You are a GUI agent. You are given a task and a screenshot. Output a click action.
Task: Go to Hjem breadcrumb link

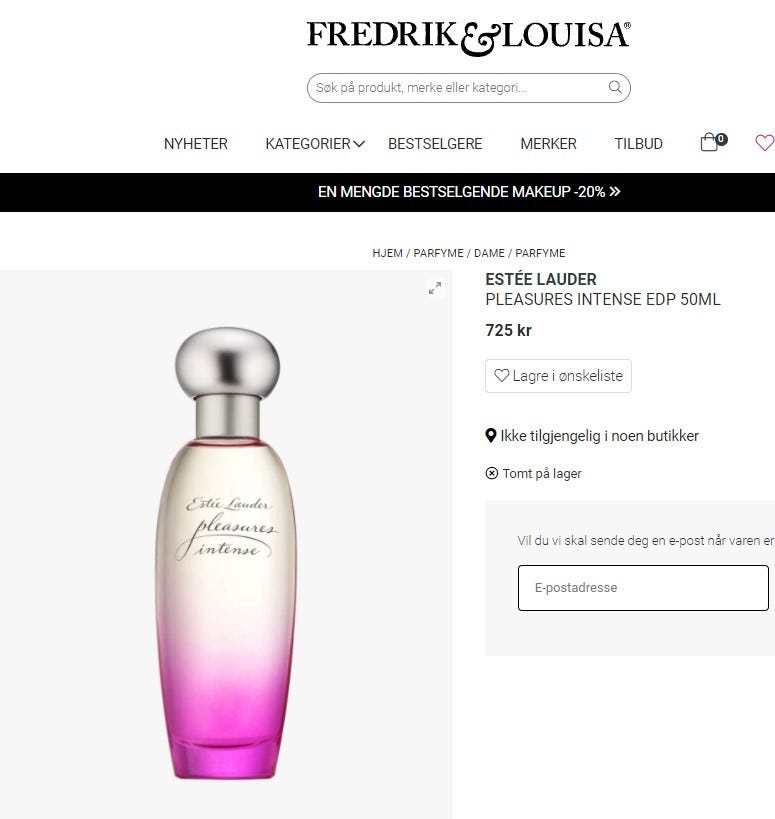(387, 253)
